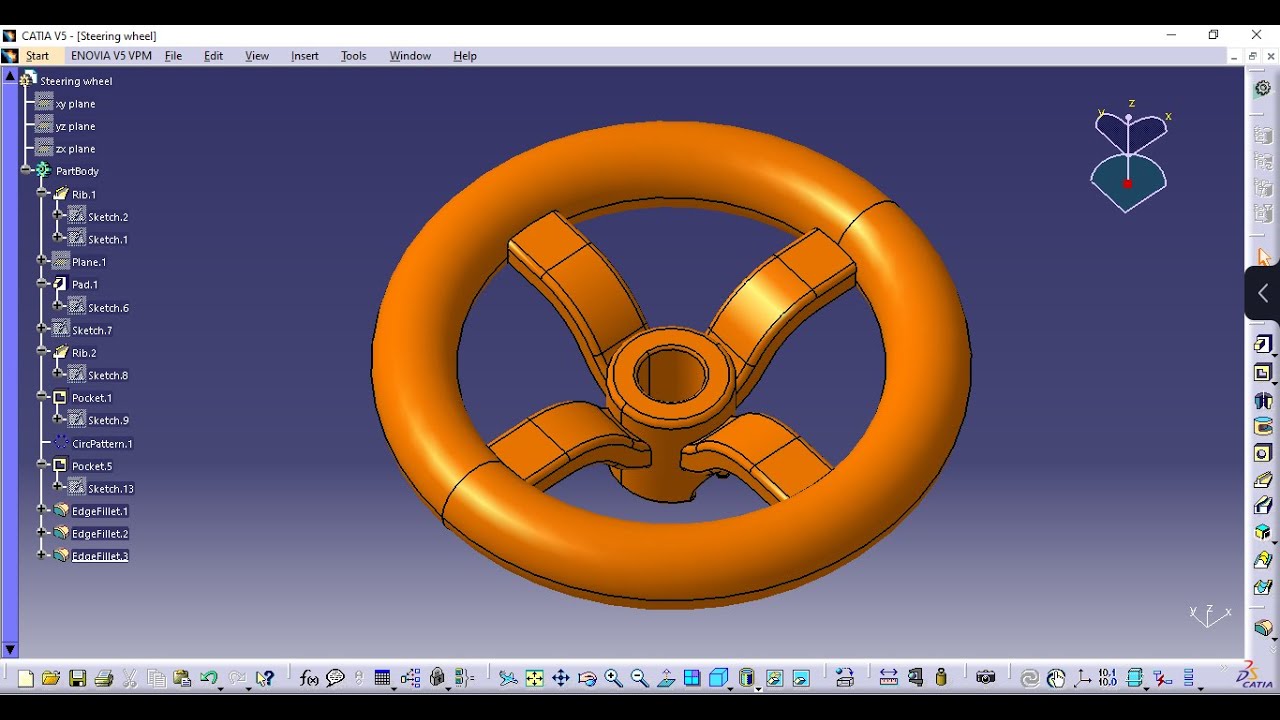Image resolution: width=1280 pixels, height=720 pixels.
Task: Select the xy plane tree item
Action: pos(75,104)
